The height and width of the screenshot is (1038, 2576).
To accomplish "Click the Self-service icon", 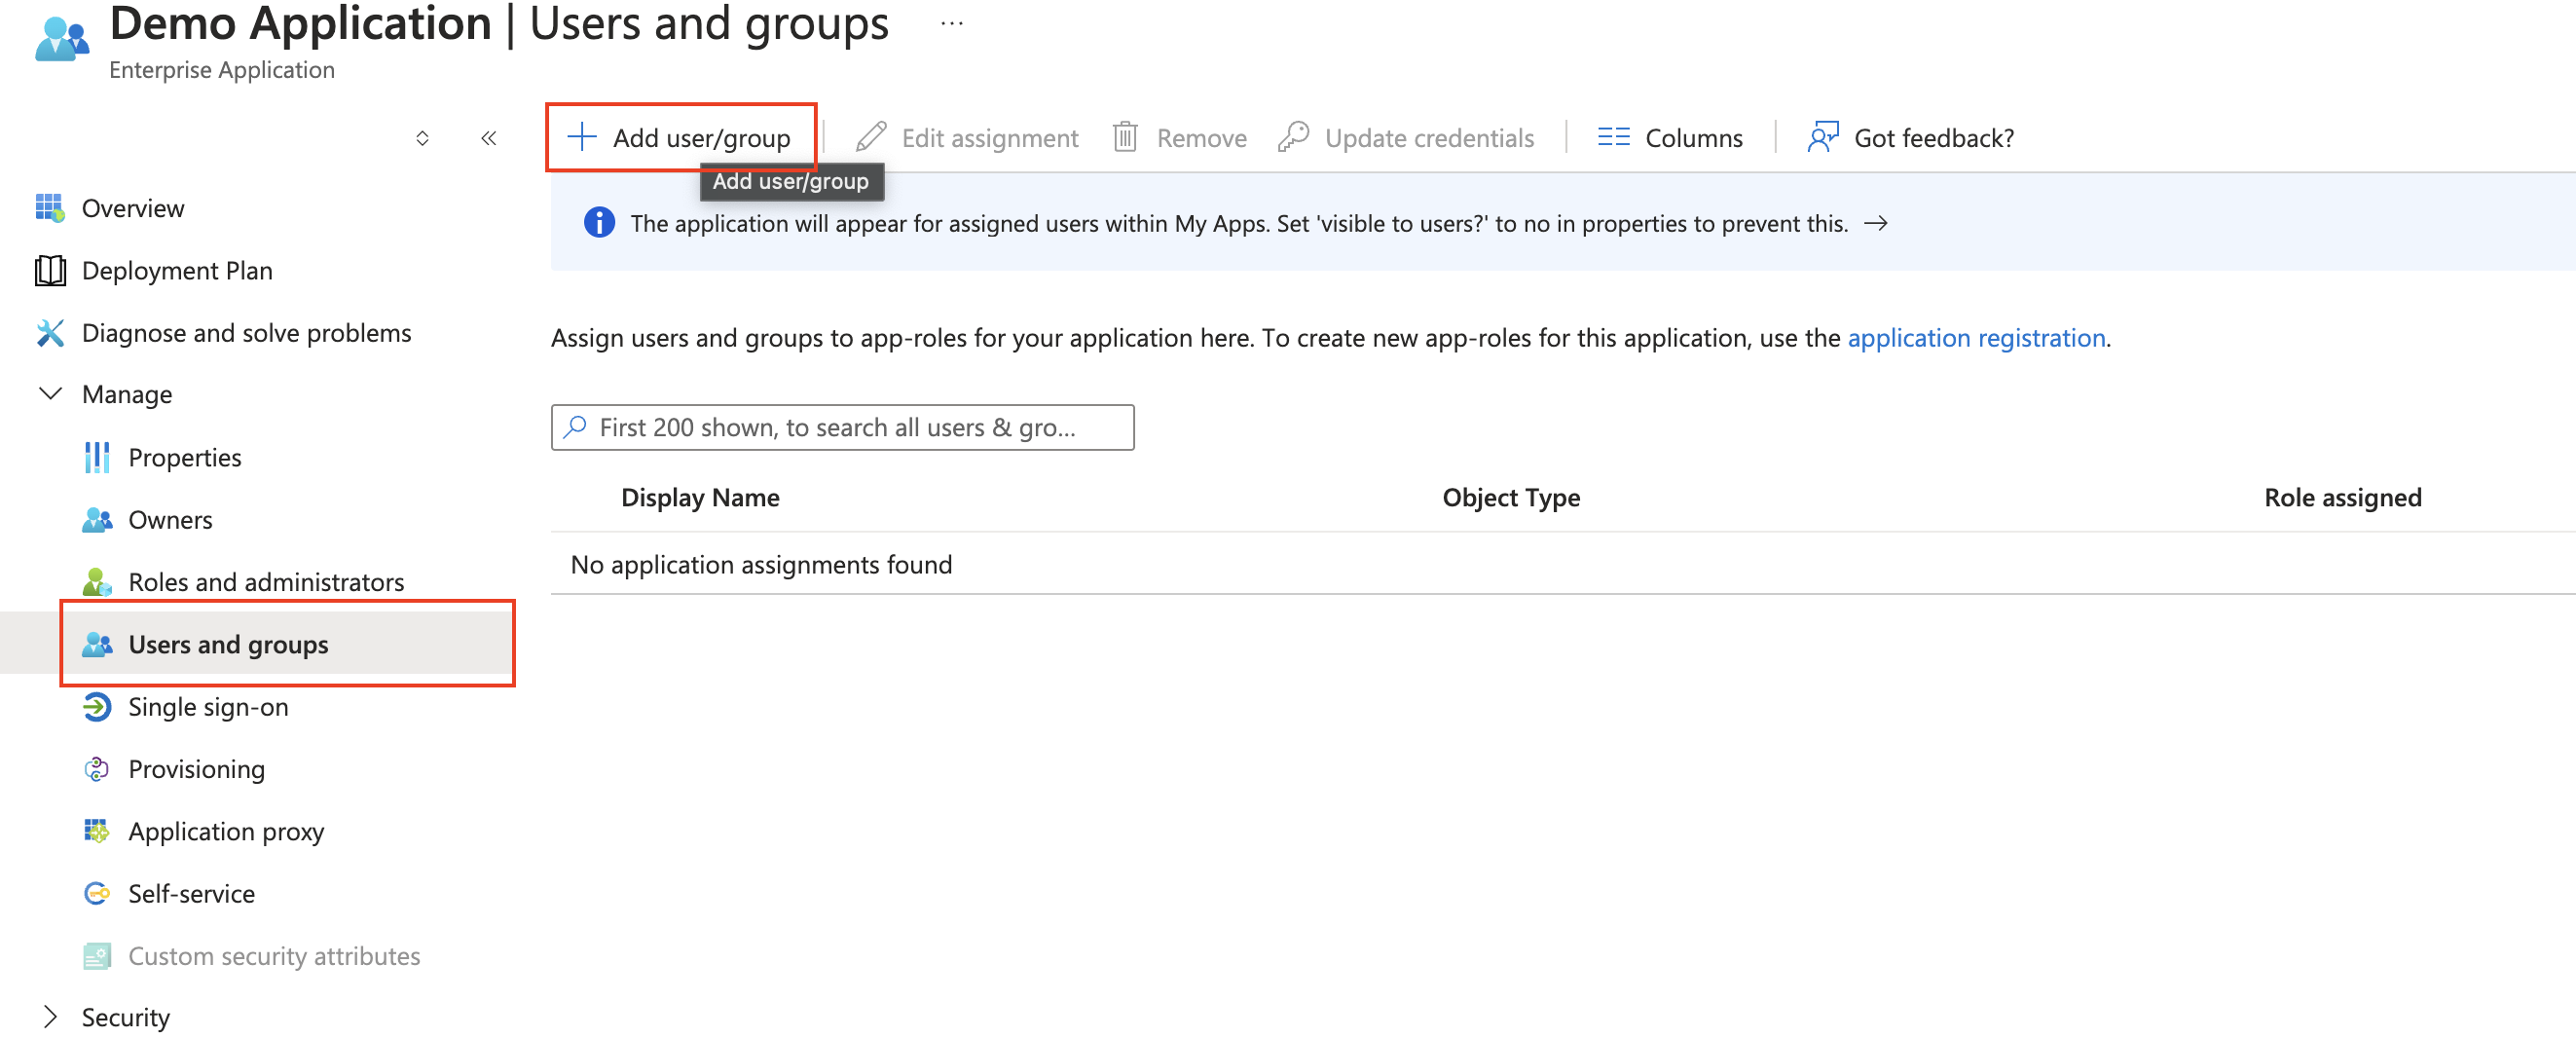I will click(x=97, y=893).
